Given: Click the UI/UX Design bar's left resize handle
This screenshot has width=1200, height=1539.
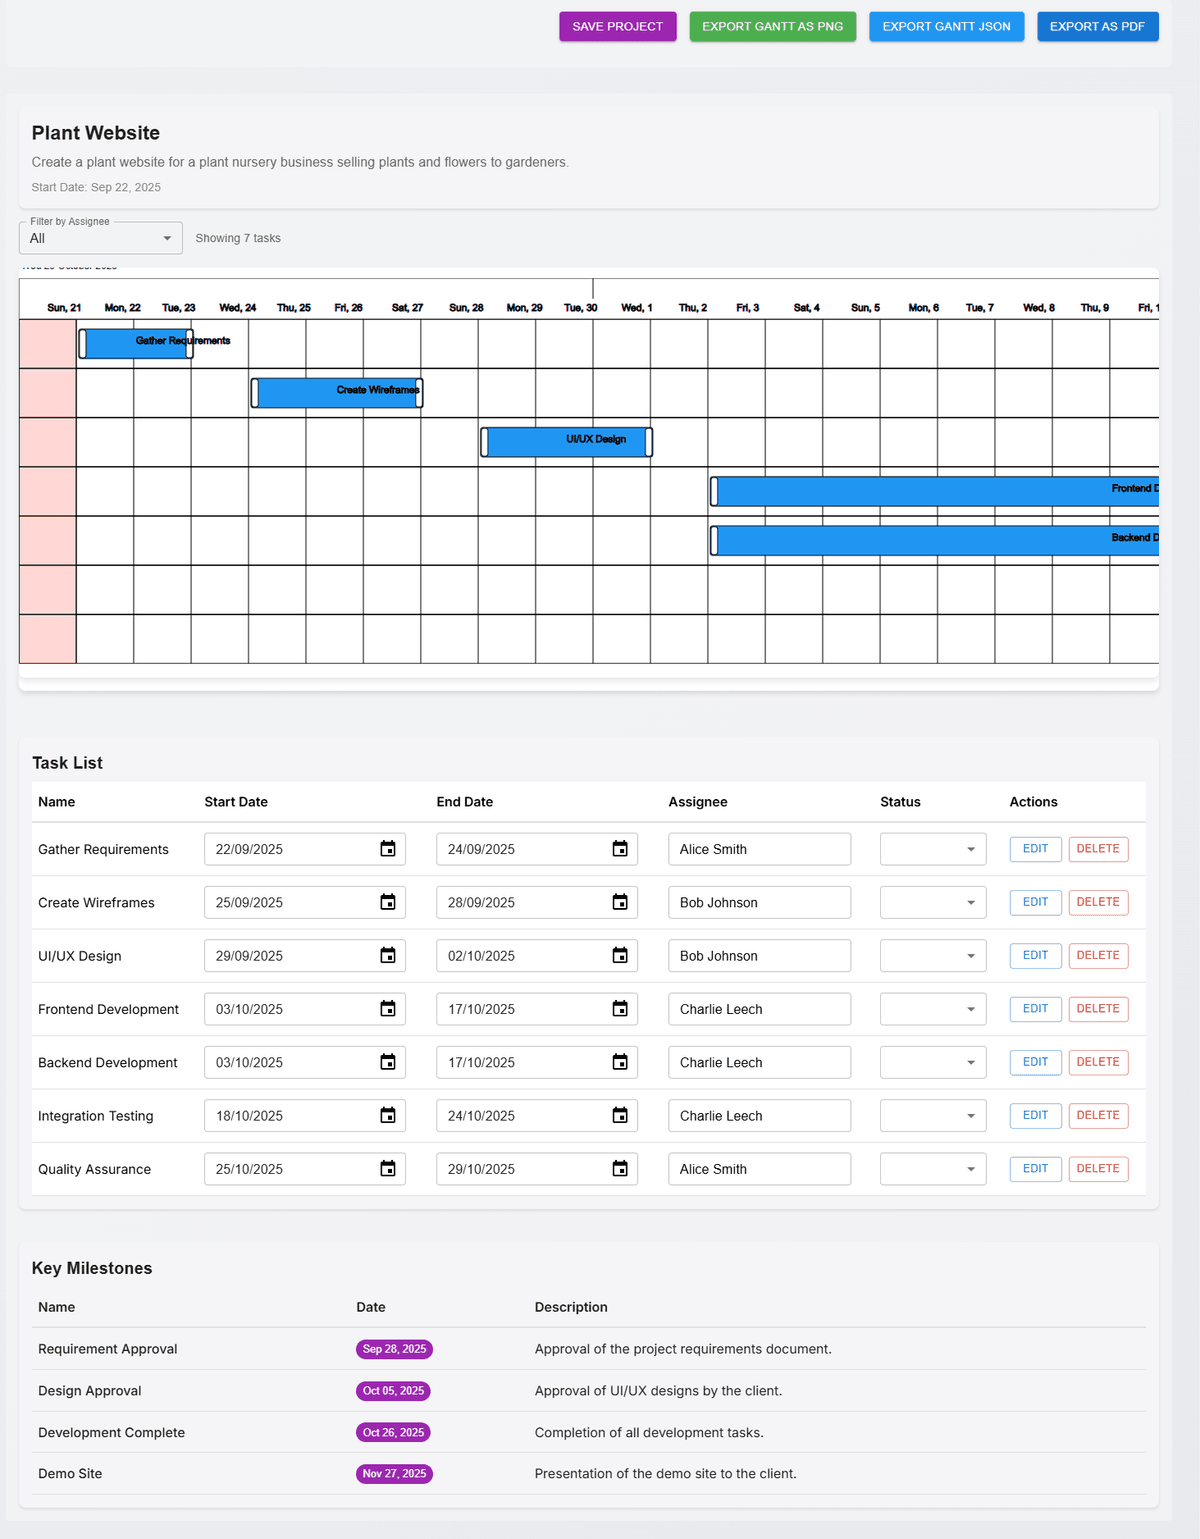Looking at the screenshot, I should 485,442.
